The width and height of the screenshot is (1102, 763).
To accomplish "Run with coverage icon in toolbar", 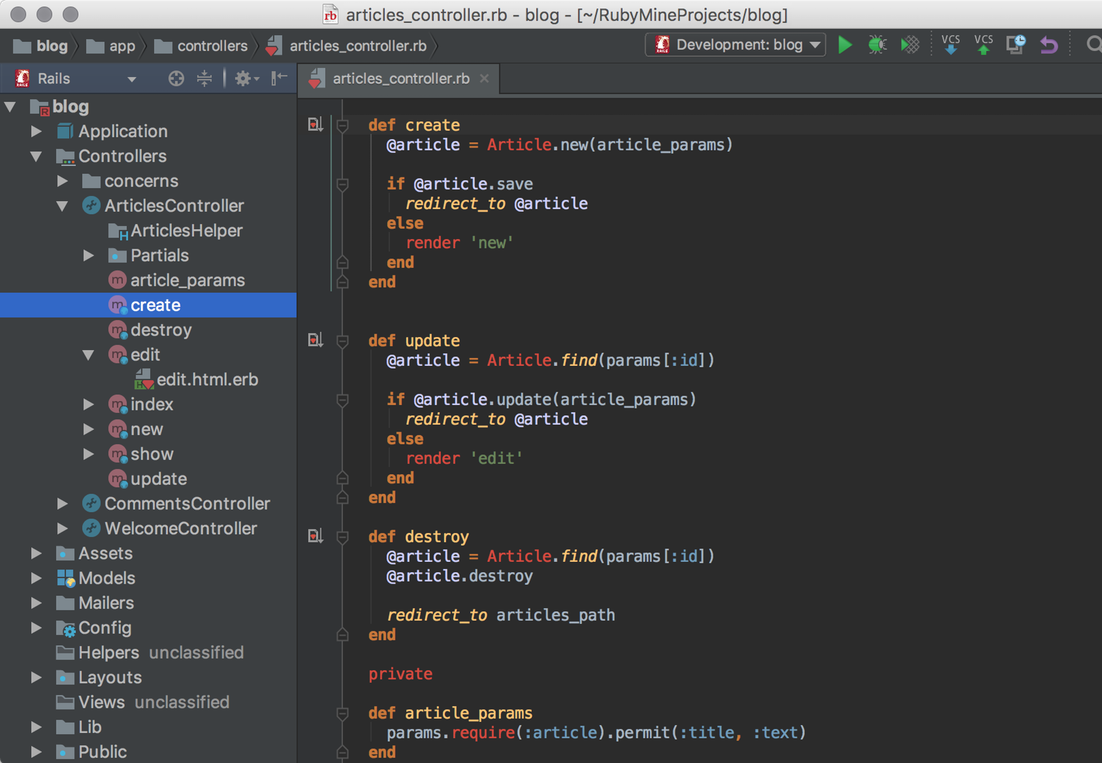I will click(910, 45).
